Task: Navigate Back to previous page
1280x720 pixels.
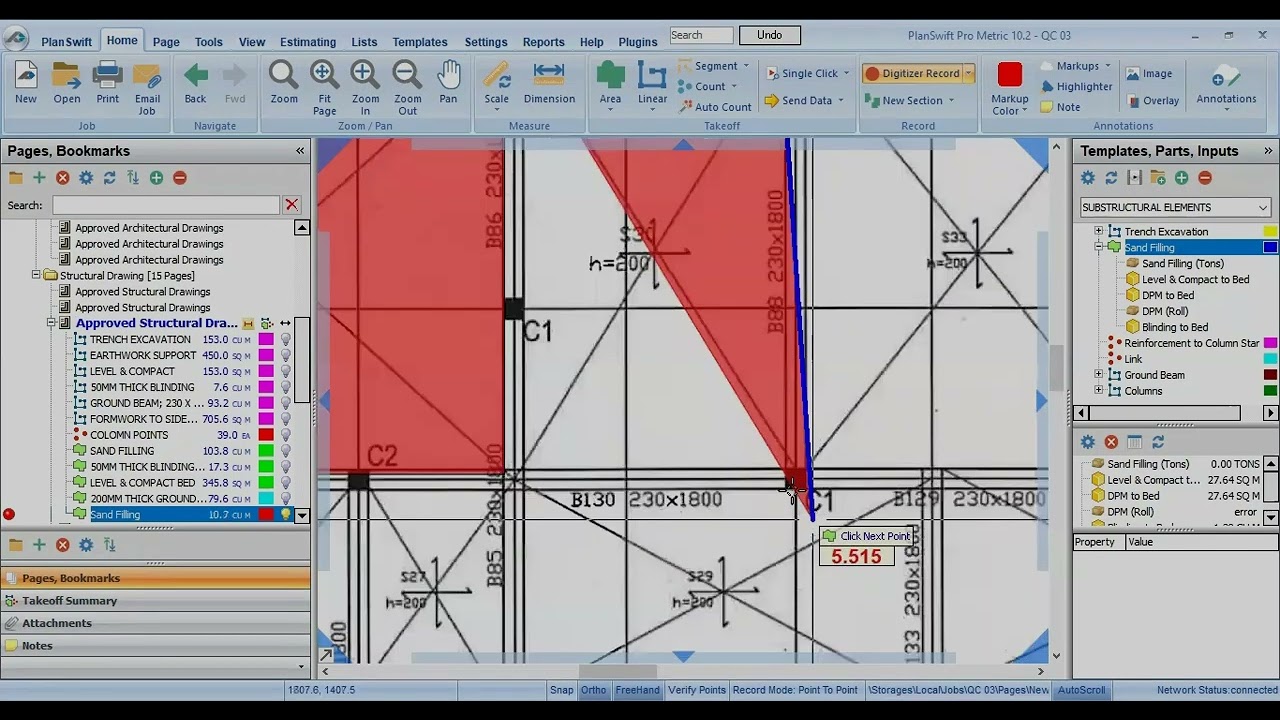Action: 195,82
